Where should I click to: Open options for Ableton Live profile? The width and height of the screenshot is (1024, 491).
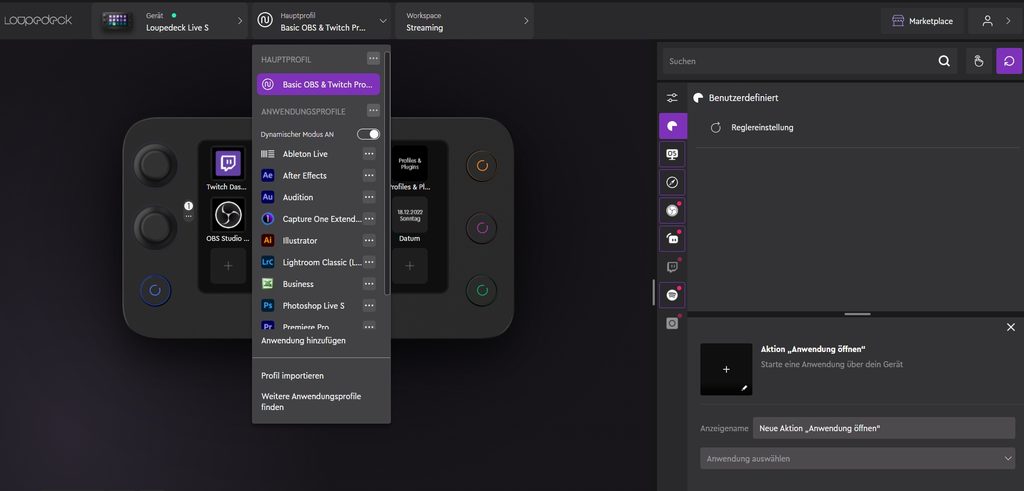(369, 154)
